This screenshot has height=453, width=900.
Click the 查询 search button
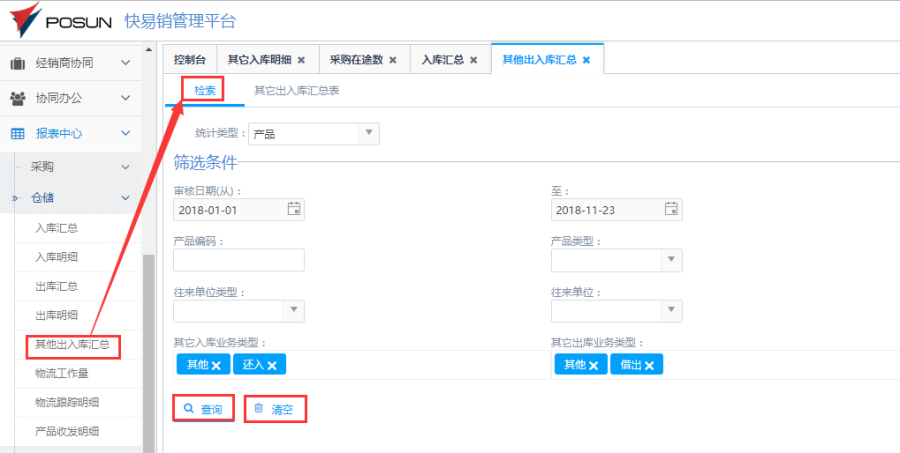[204, 409]
